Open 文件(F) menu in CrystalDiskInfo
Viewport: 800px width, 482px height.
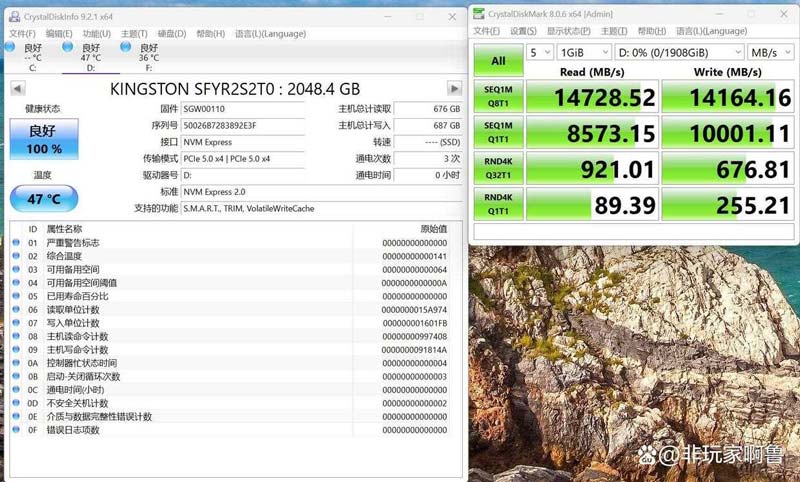(22, 34)
